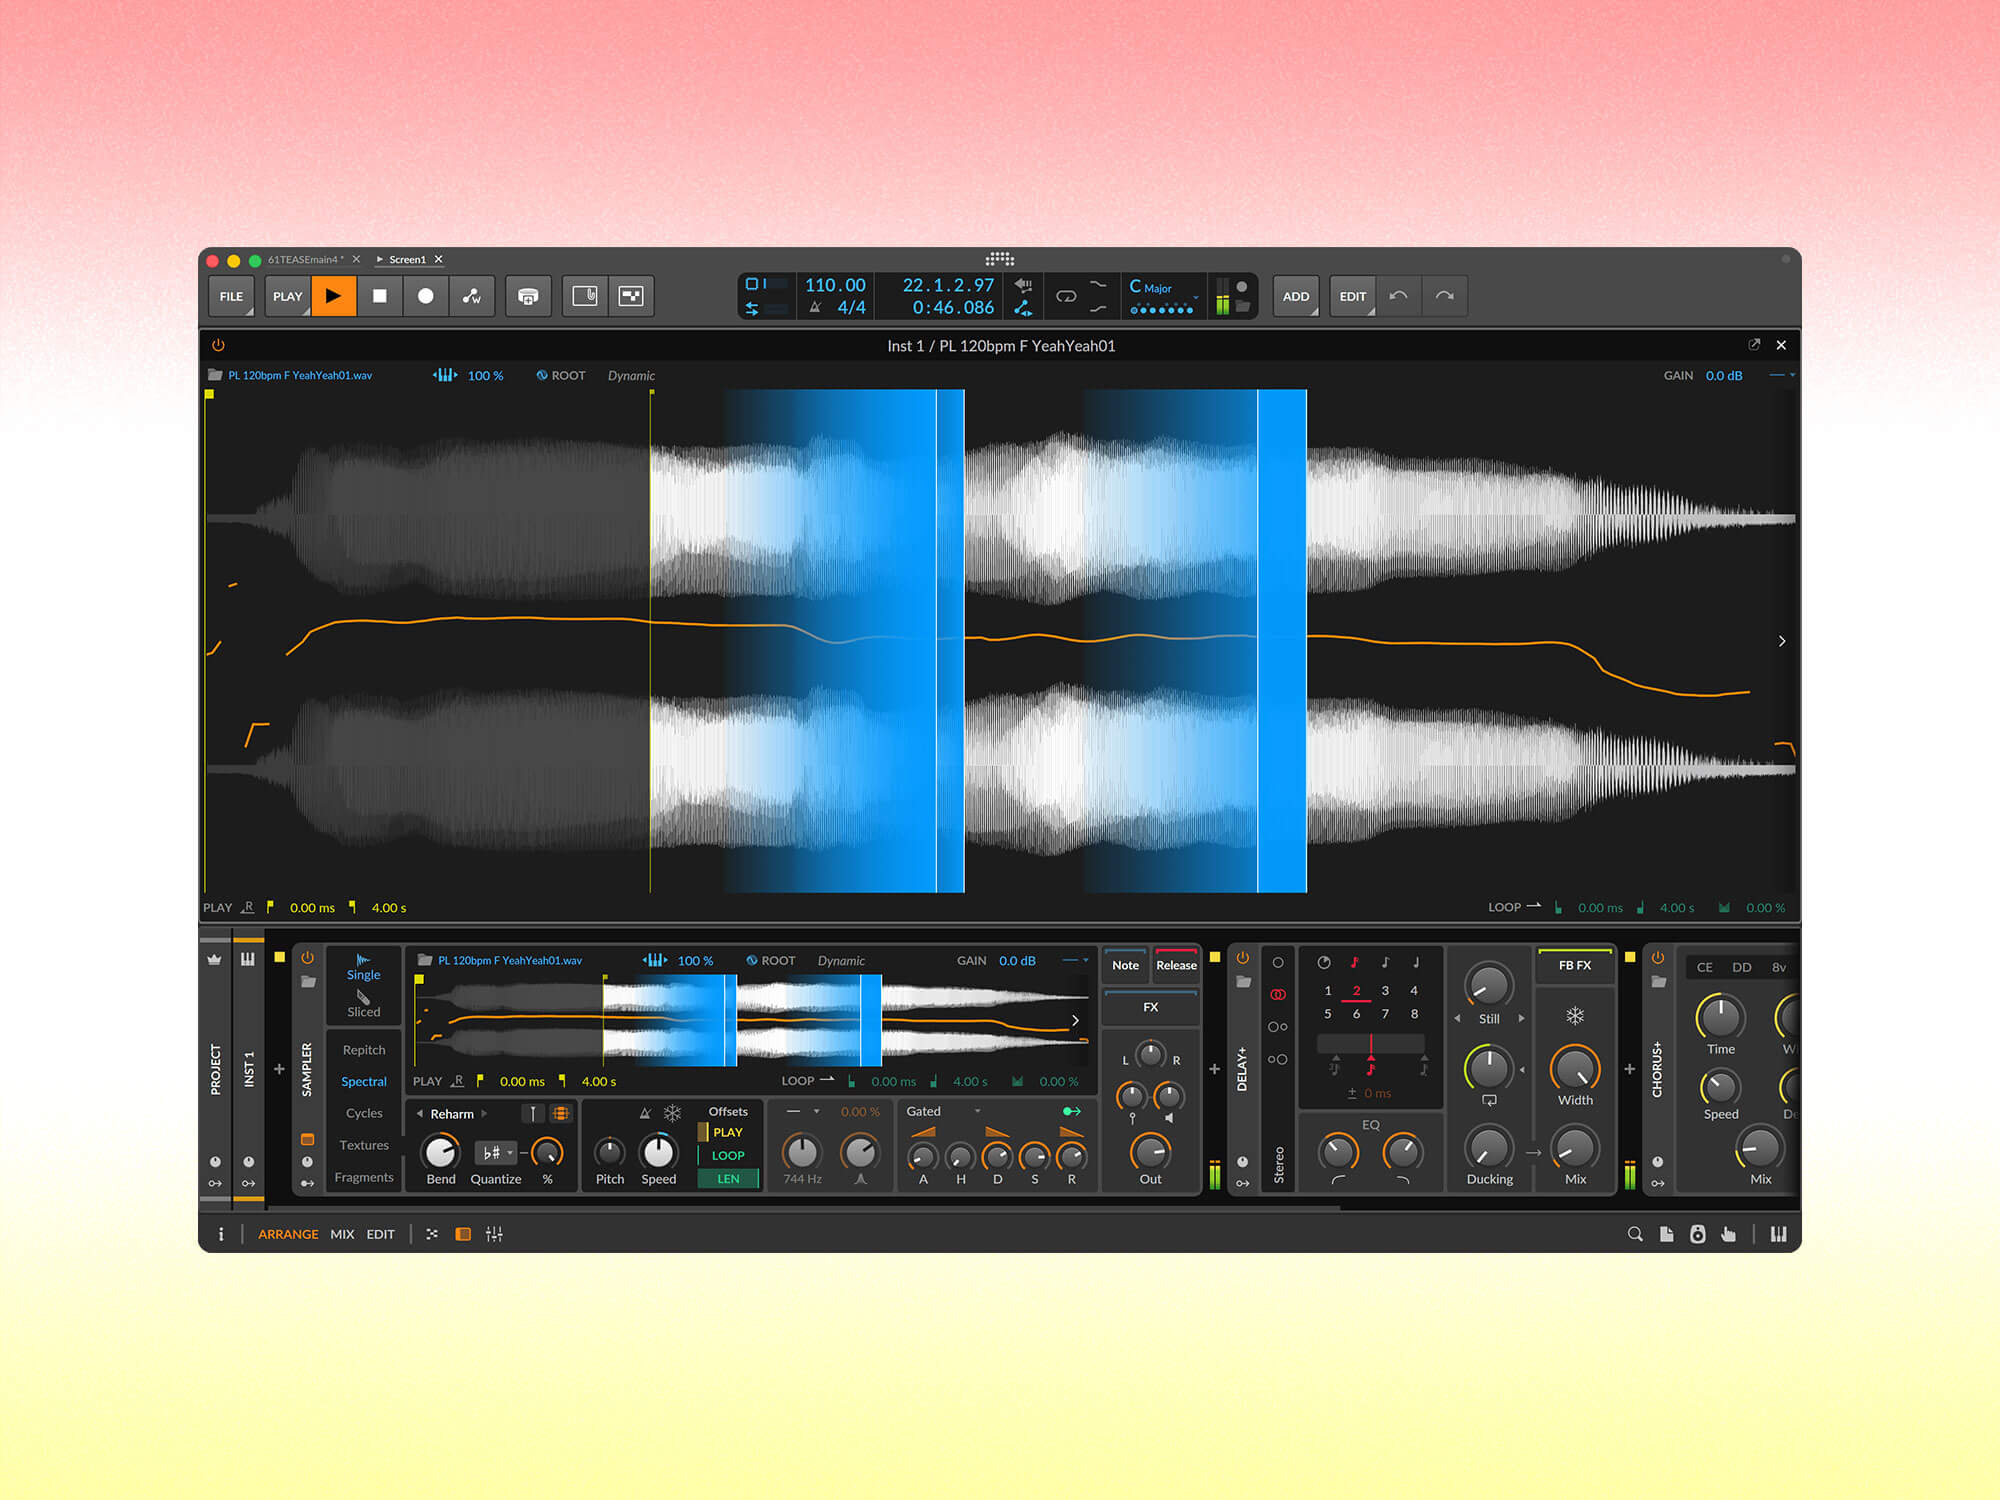Toggle the metronome icon beside 4/4
This screenshot has height=1500, width=2000.
coord(816,308)
